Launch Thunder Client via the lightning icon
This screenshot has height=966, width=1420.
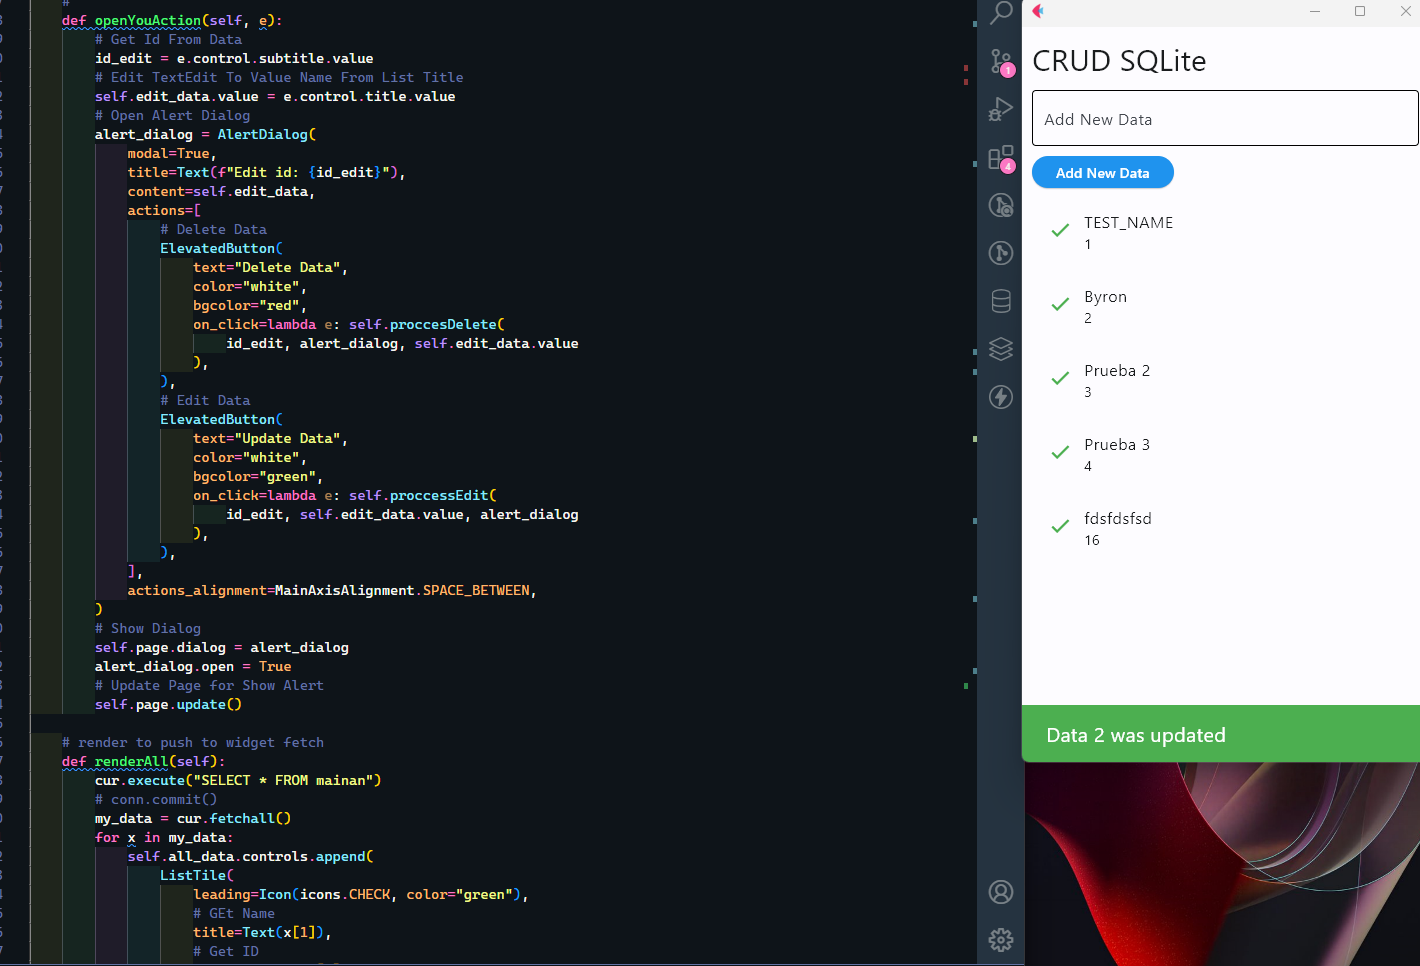point(1000,397)
